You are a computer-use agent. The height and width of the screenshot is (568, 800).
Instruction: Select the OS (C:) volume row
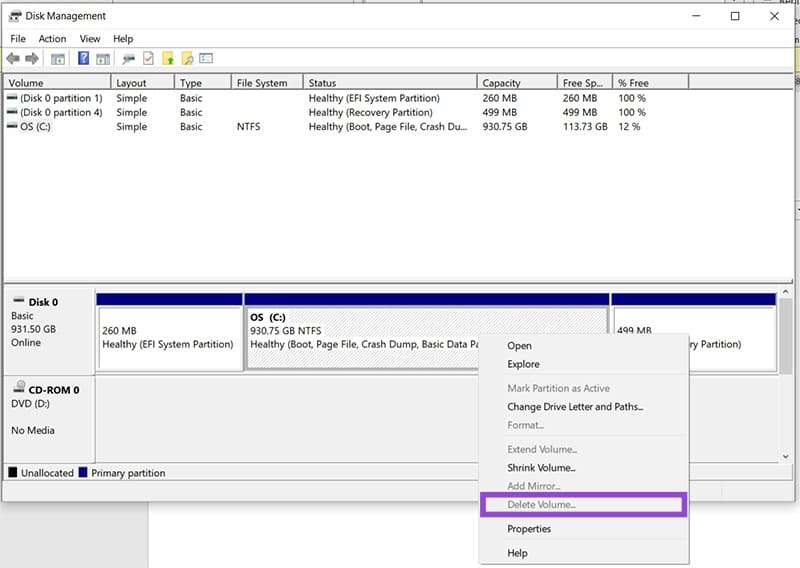tap(34, 127)
